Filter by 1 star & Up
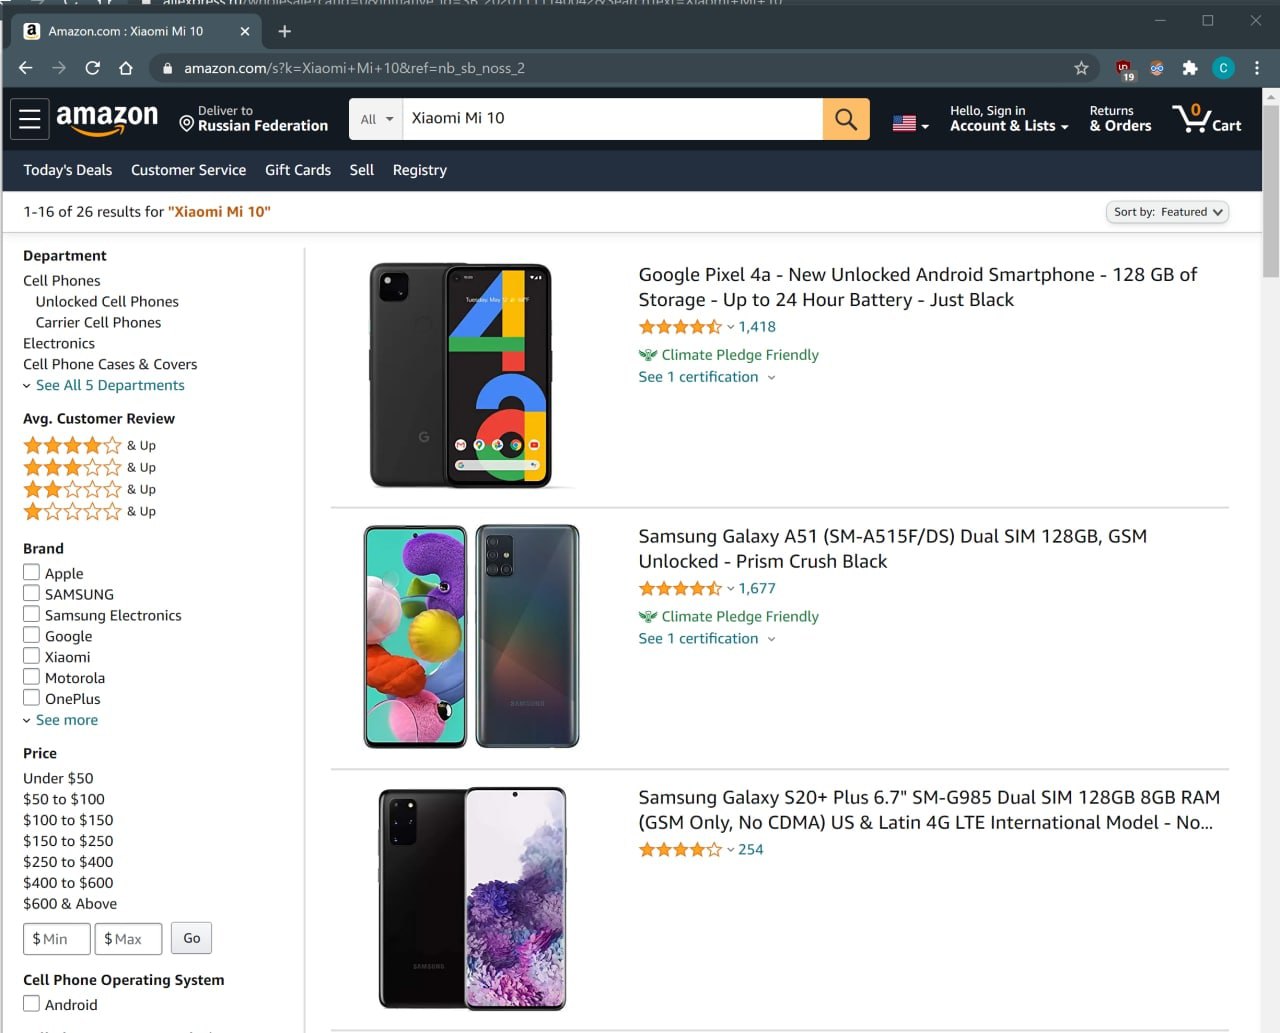Image resolution: width=1280 pixels, height=1033 pixels. click(x=90, y=511)
